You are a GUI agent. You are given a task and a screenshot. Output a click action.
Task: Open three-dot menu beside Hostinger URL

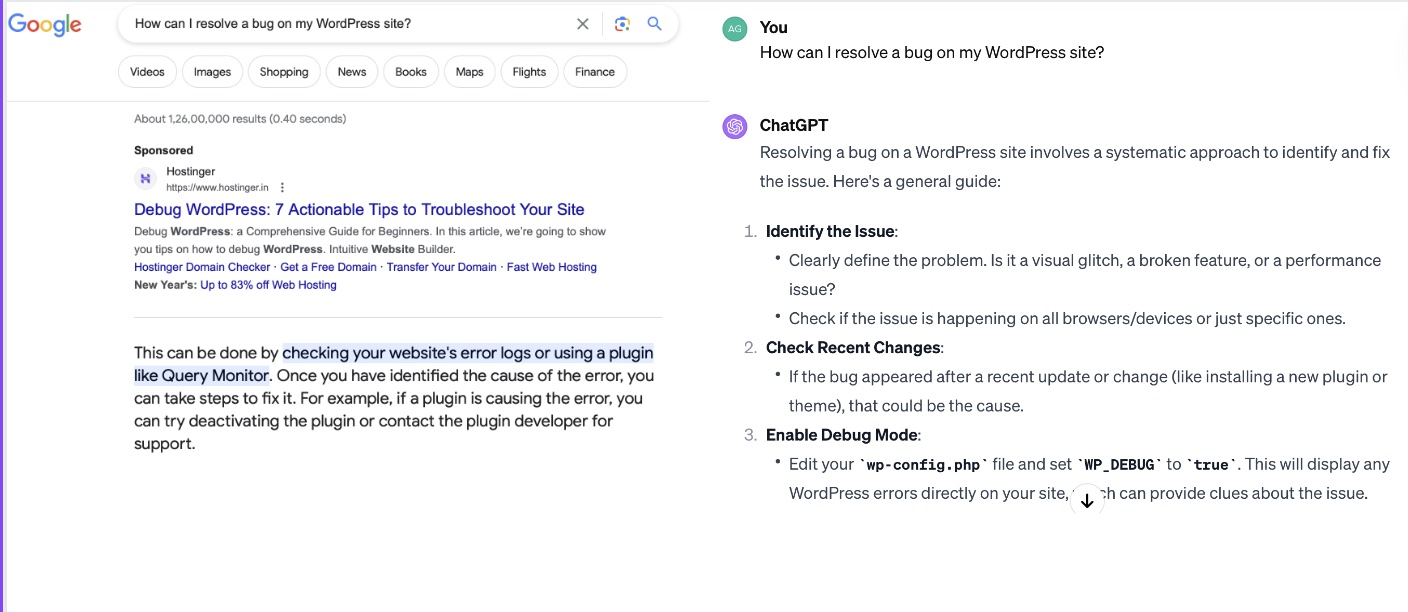(283, 187)
